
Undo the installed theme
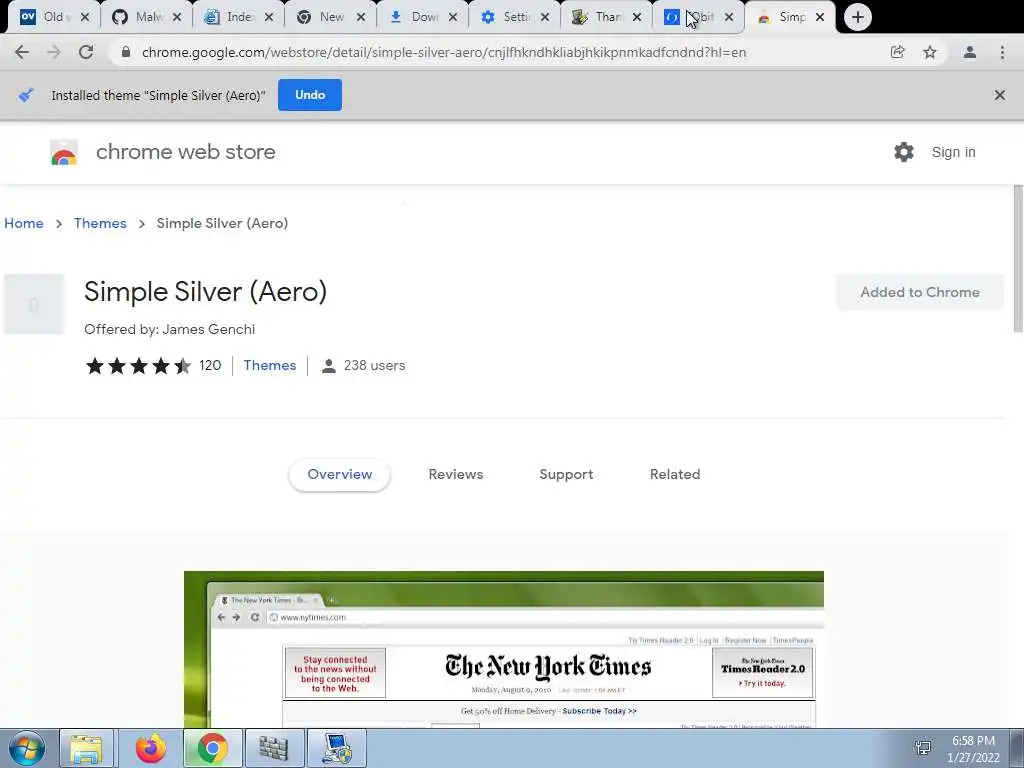point(310,95)
